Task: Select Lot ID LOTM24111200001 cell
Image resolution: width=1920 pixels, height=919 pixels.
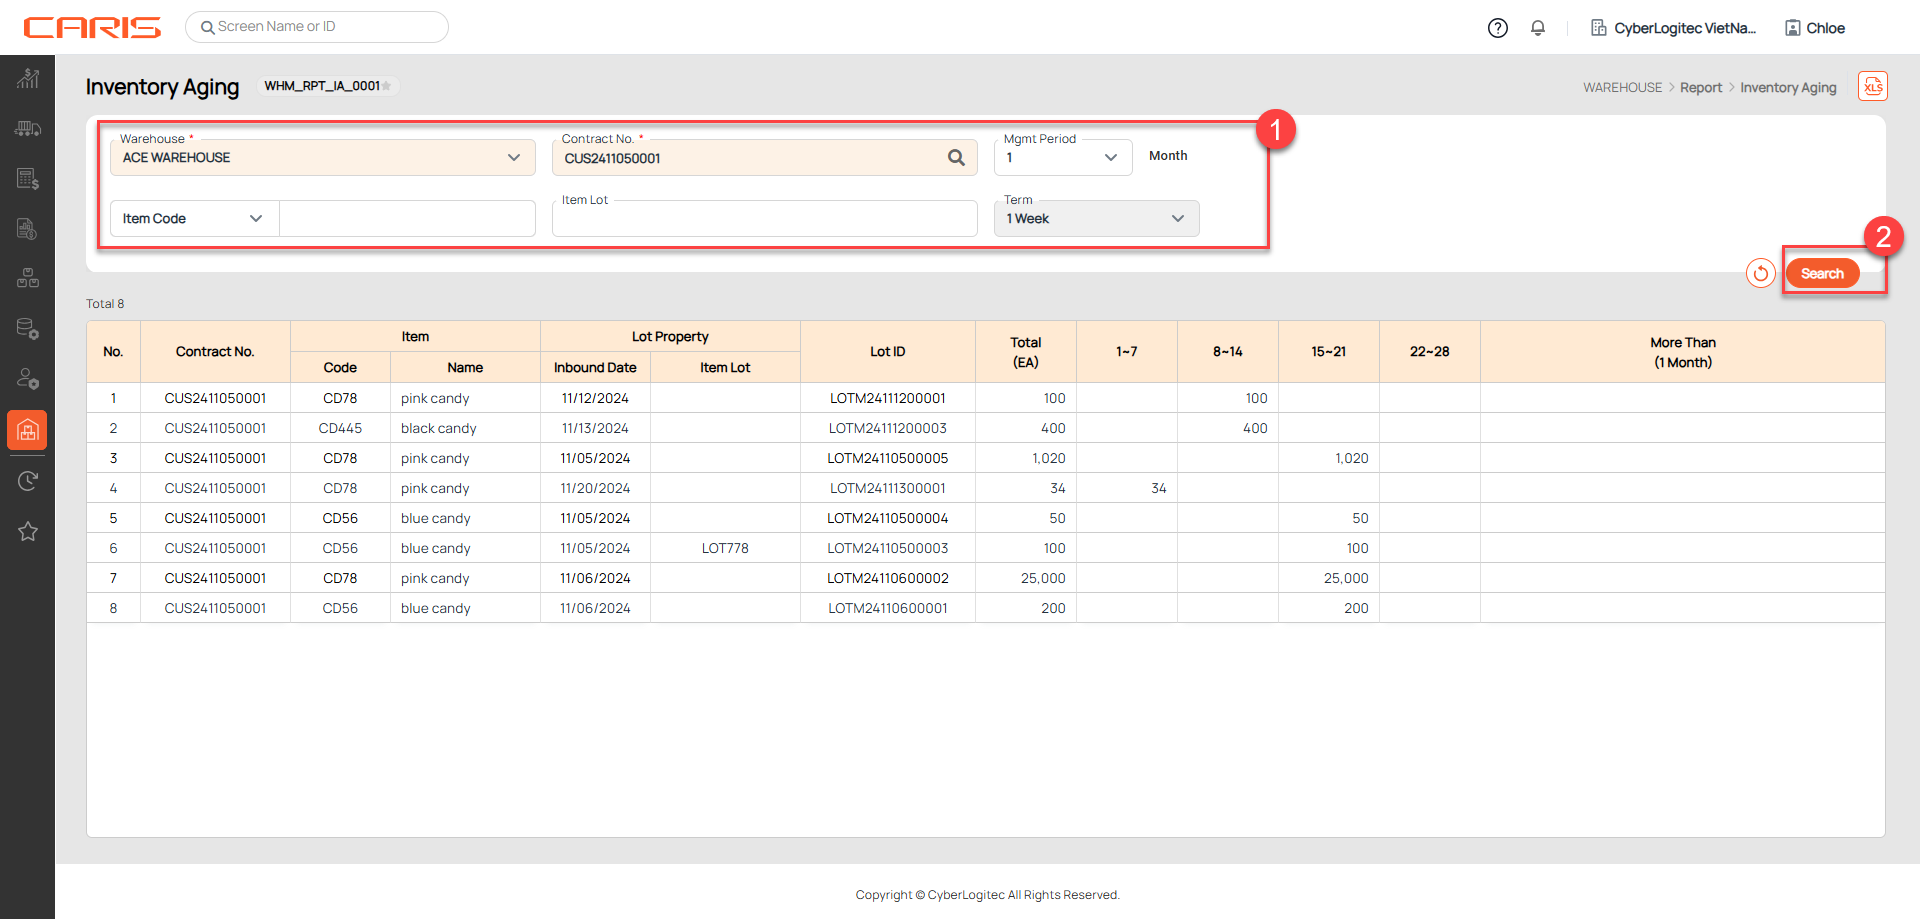Action: tap(888, 398)
